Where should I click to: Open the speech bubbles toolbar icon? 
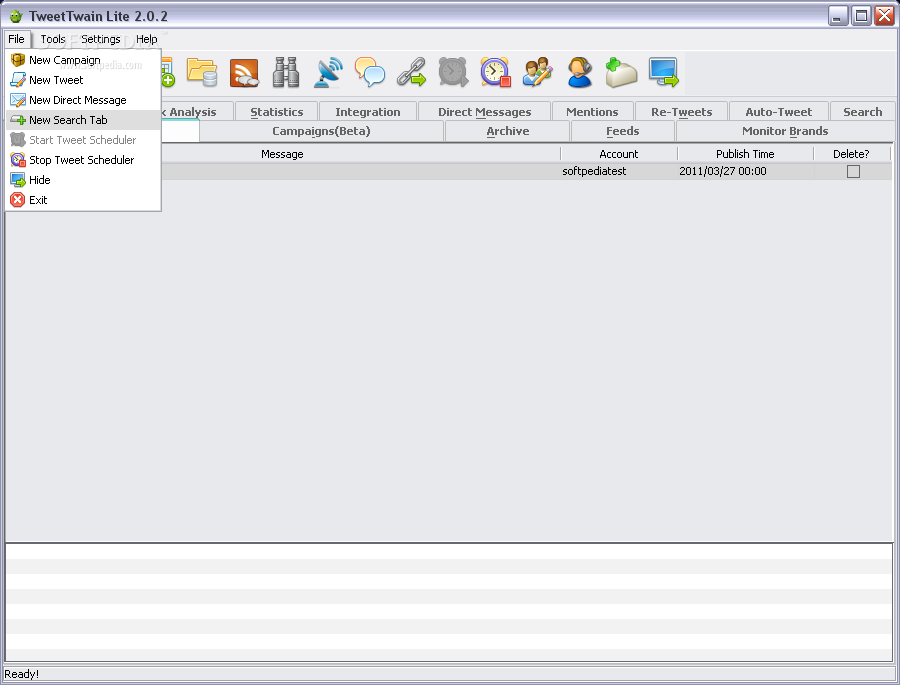point(370,72)
